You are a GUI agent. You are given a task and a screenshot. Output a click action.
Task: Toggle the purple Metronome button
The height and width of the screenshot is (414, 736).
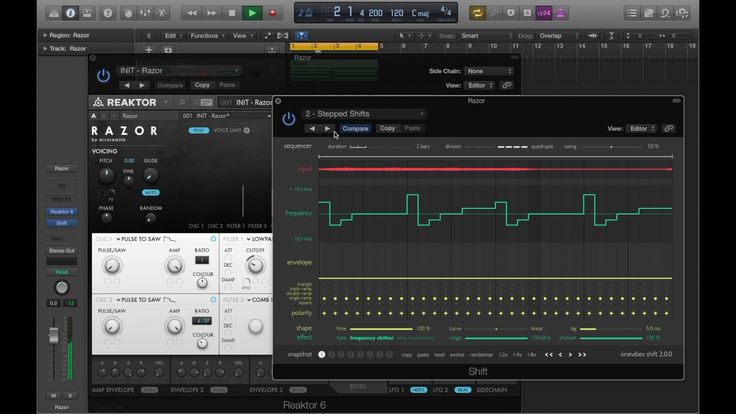560,13
